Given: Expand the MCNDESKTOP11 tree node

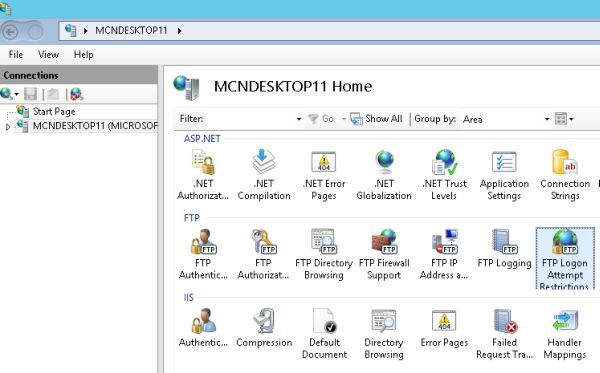Looking at the screenshot, I should (x=7, y=127).
